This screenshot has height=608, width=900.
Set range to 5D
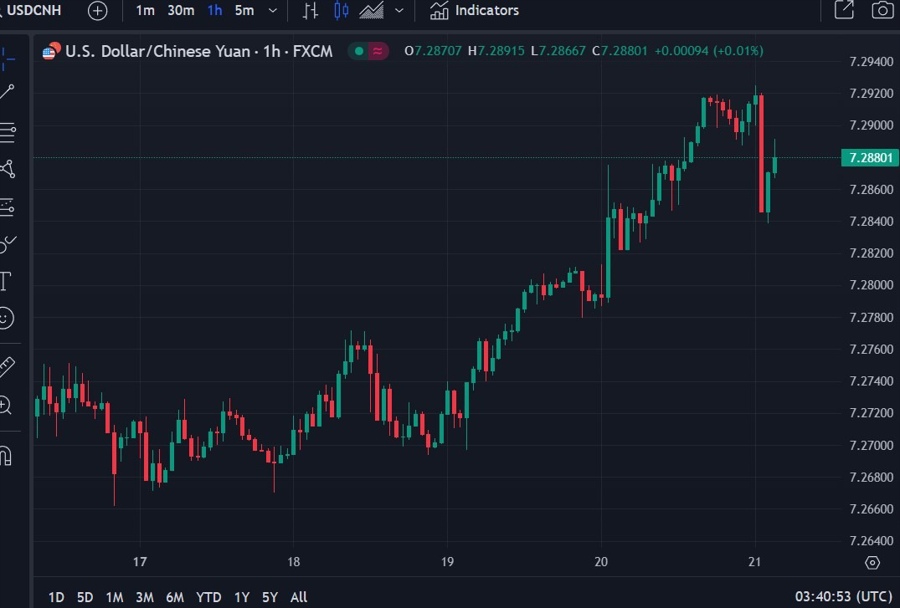[85, 597]
